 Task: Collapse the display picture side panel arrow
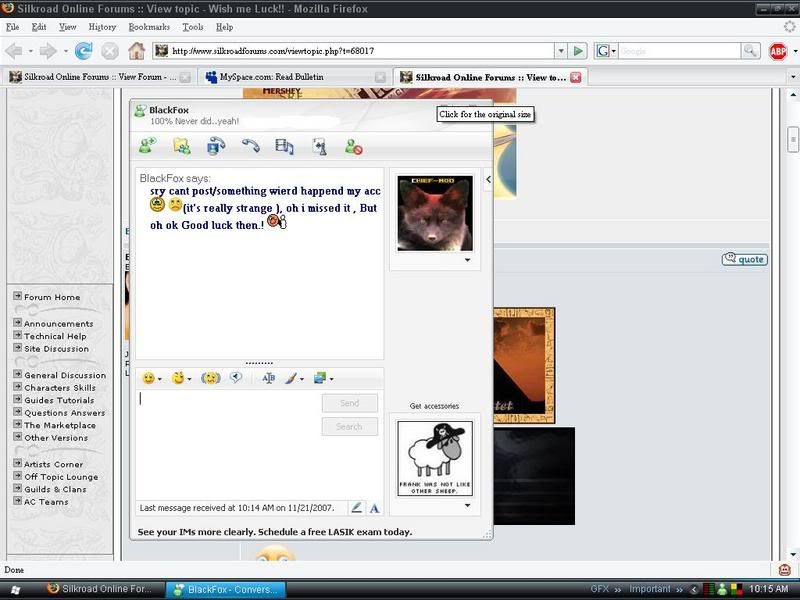(x=488, y=180)
